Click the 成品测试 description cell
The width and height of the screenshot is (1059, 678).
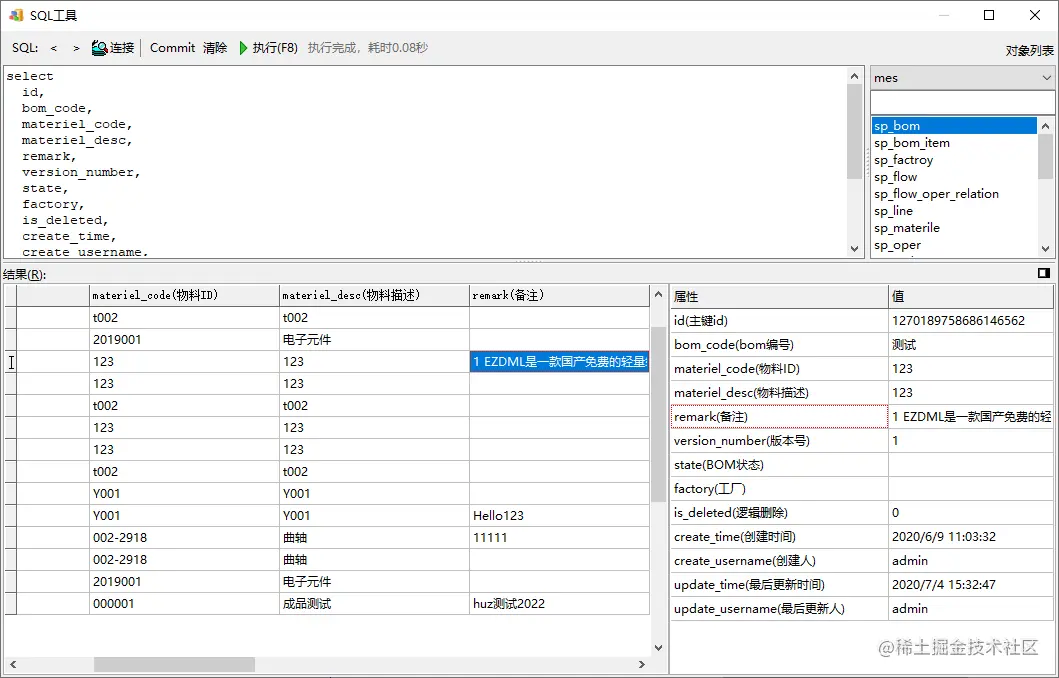(x=374, y=604)
